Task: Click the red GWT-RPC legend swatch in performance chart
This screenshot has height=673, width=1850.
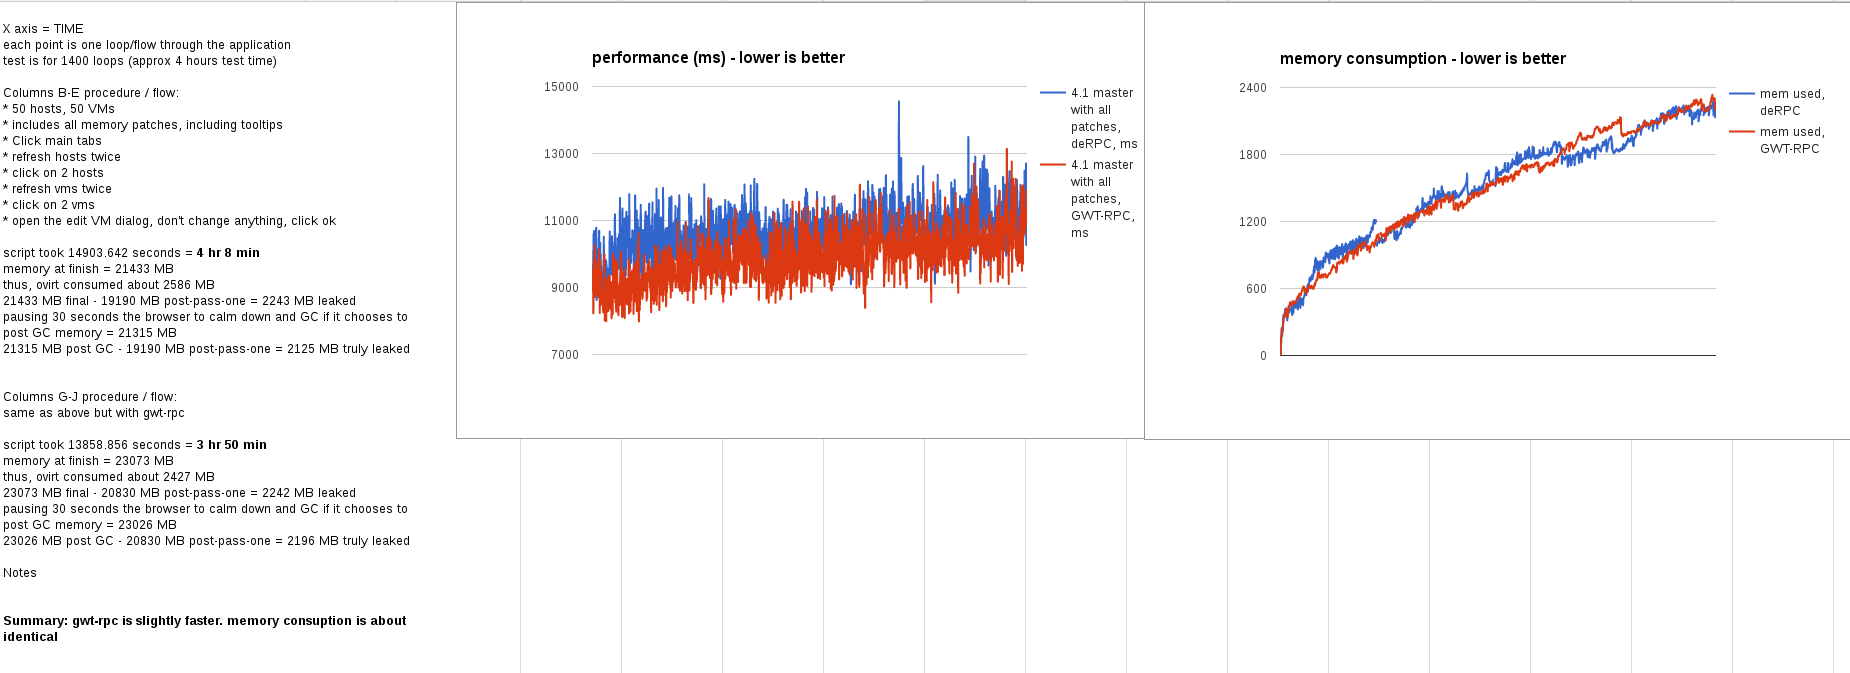Action: pyautogui.click(x=1052, y=165)
